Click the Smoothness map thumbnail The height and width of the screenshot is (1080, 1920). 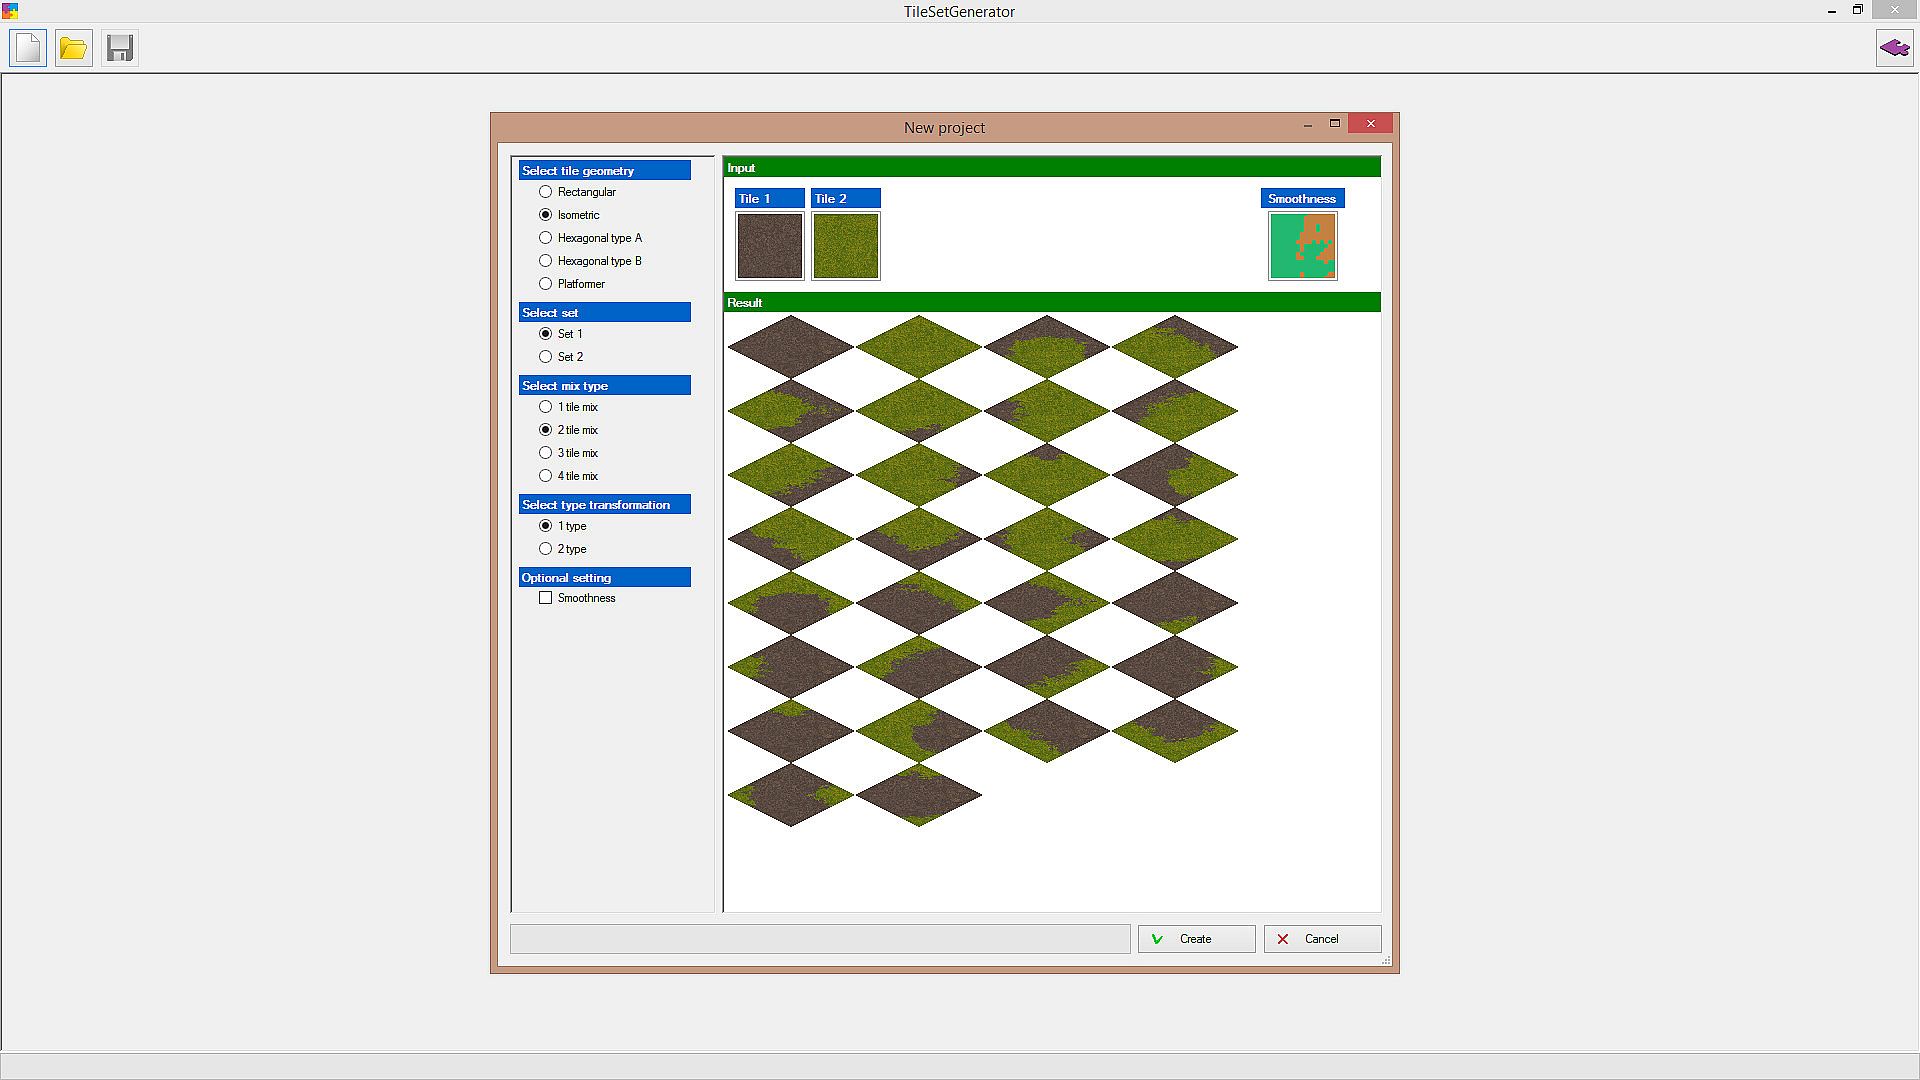pyautogui.click(x=1302, y=246)
